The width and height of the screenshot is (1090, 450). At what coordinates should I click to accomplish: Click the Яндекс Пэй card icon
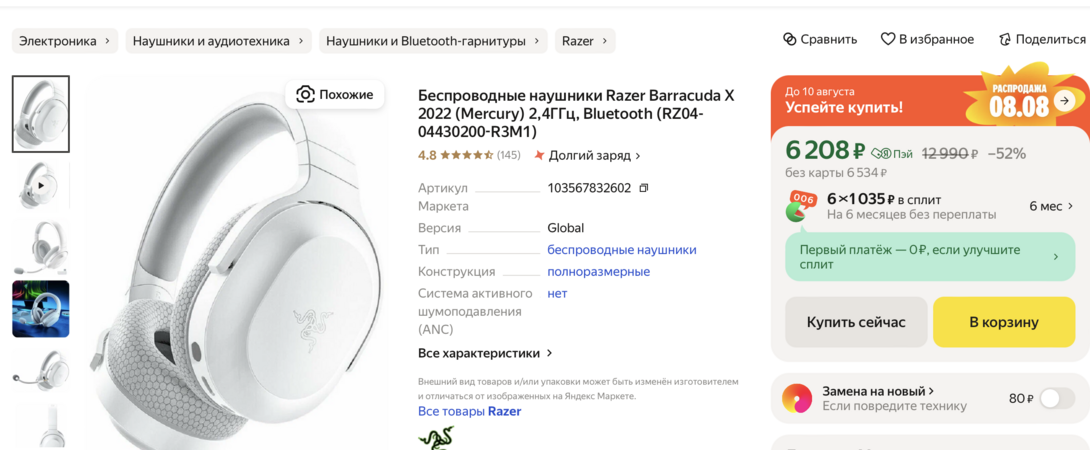[881, 153]
